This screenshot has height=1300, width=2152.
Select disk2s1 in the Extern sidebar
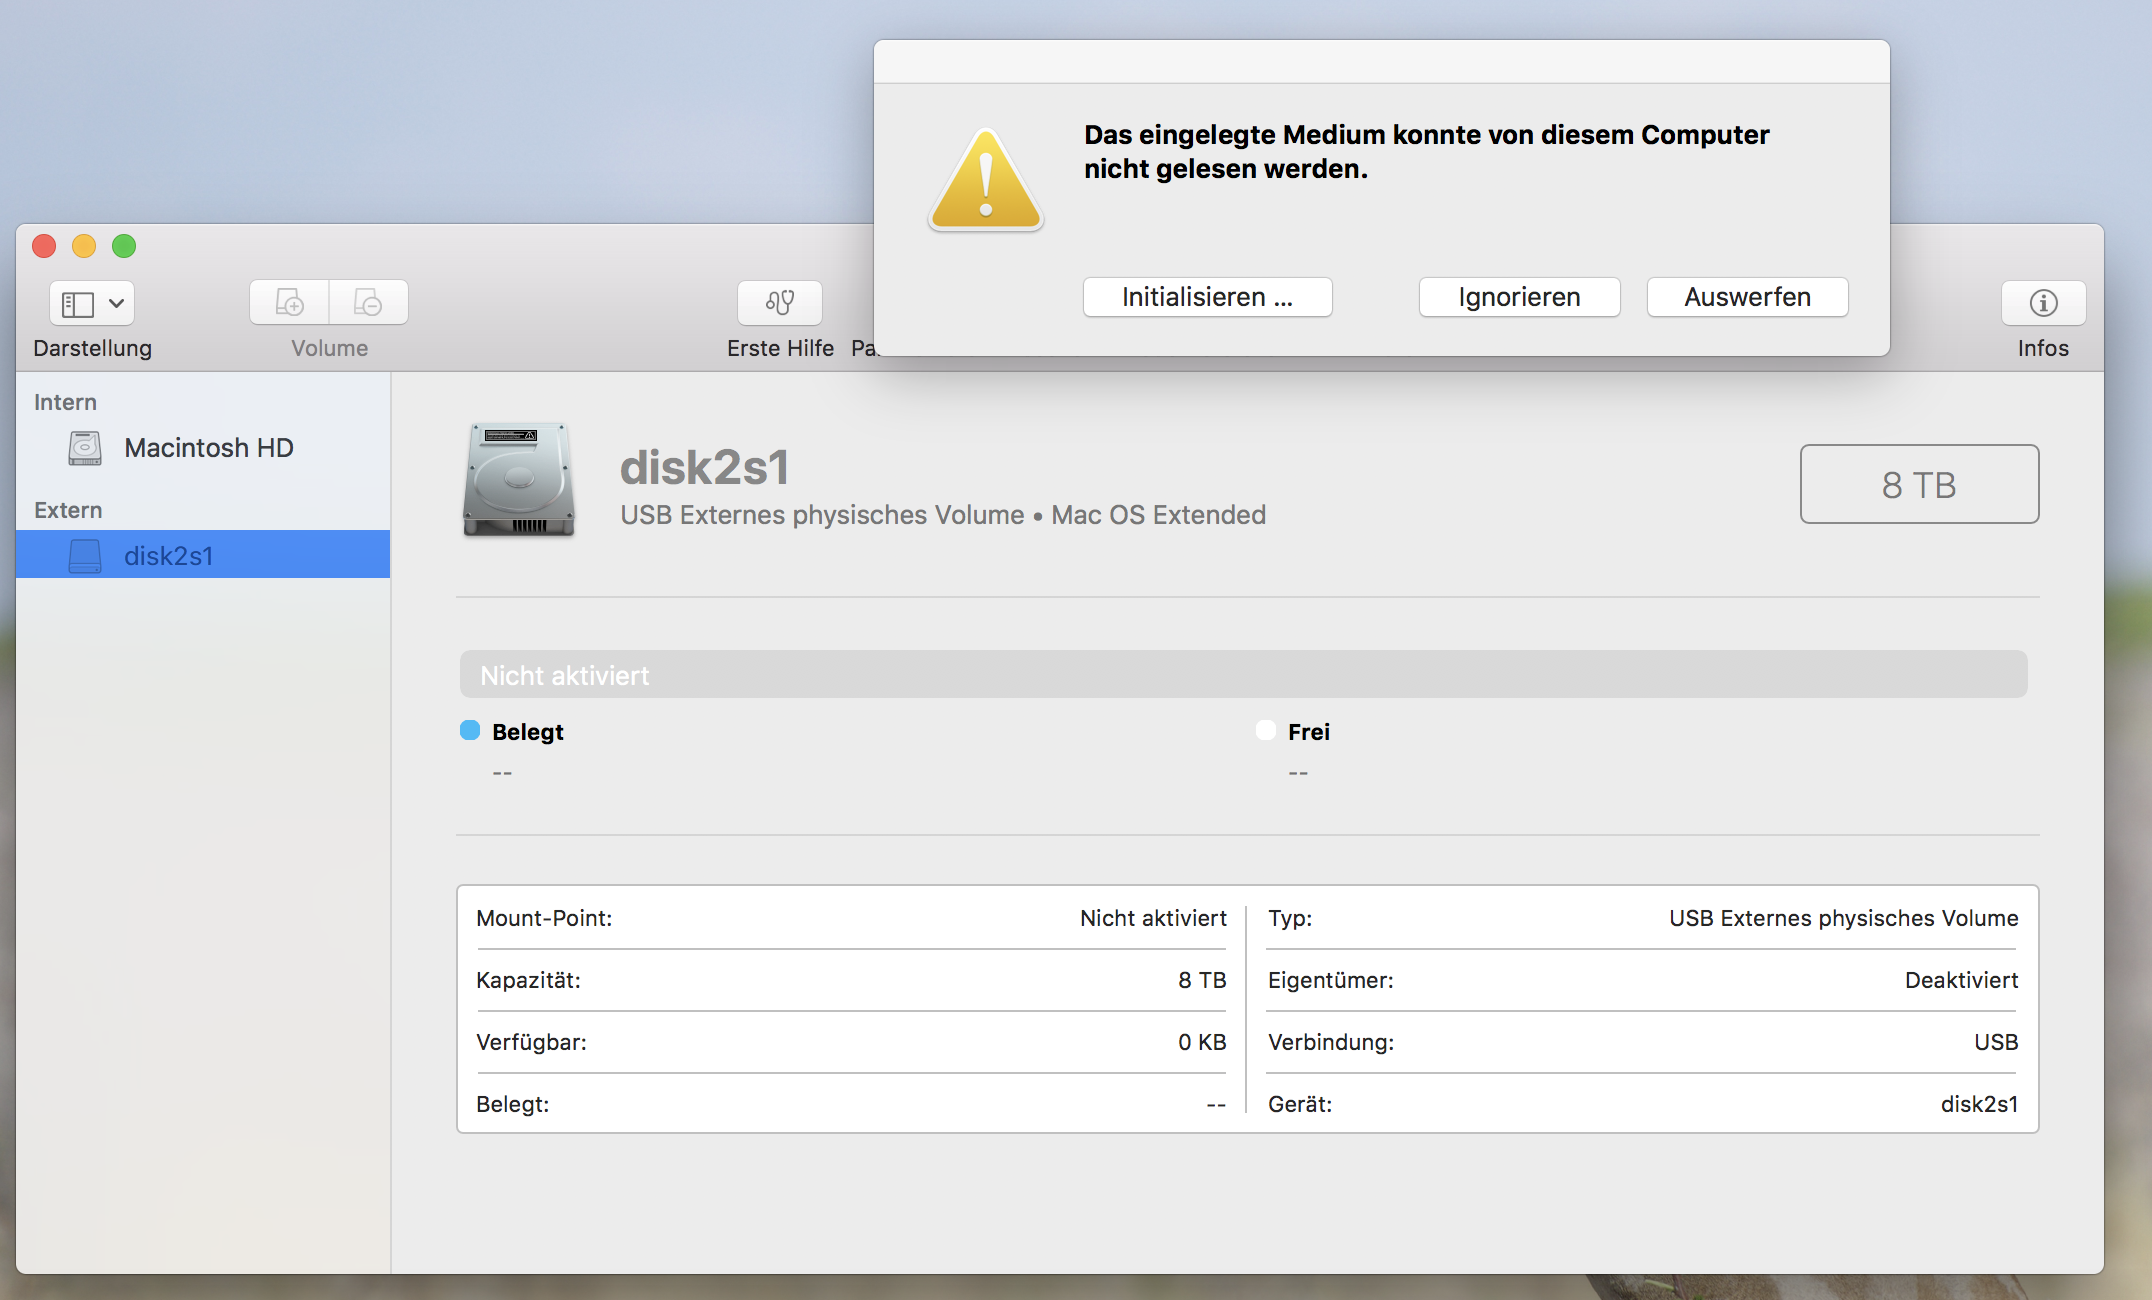168,556
